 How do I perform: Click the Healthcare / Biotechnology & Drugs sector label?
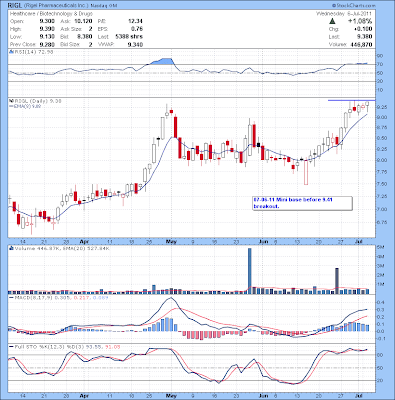tap(51, 14)
